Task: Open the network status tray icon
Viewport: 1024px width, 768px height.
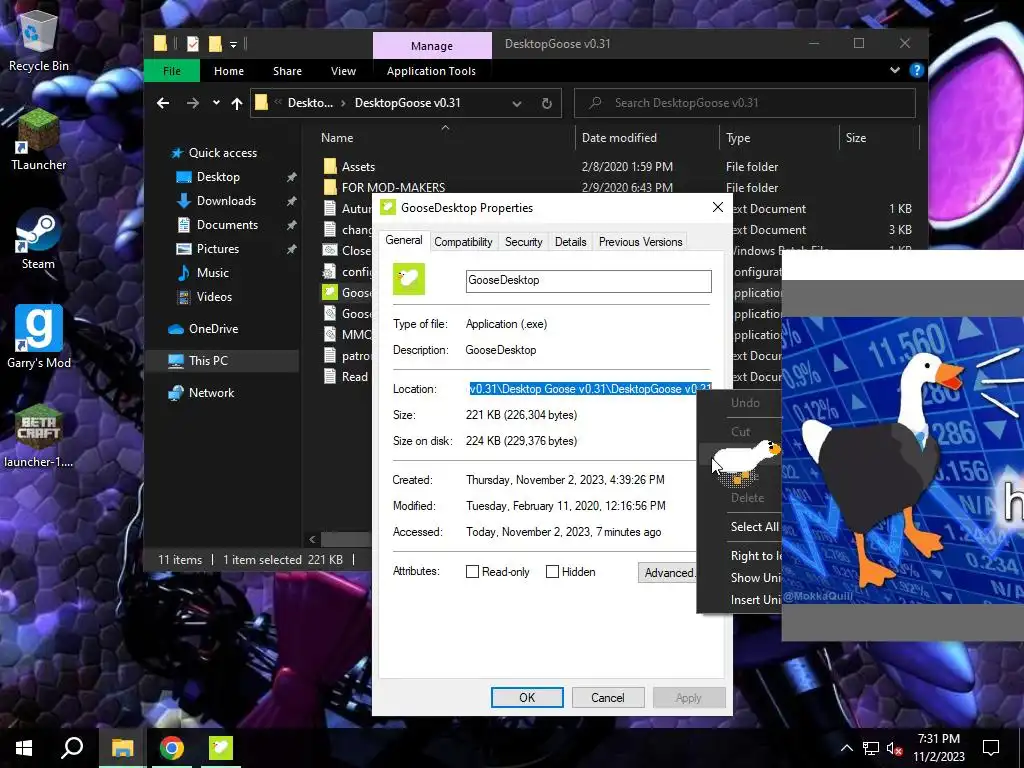Action: [x=871, y=748]
